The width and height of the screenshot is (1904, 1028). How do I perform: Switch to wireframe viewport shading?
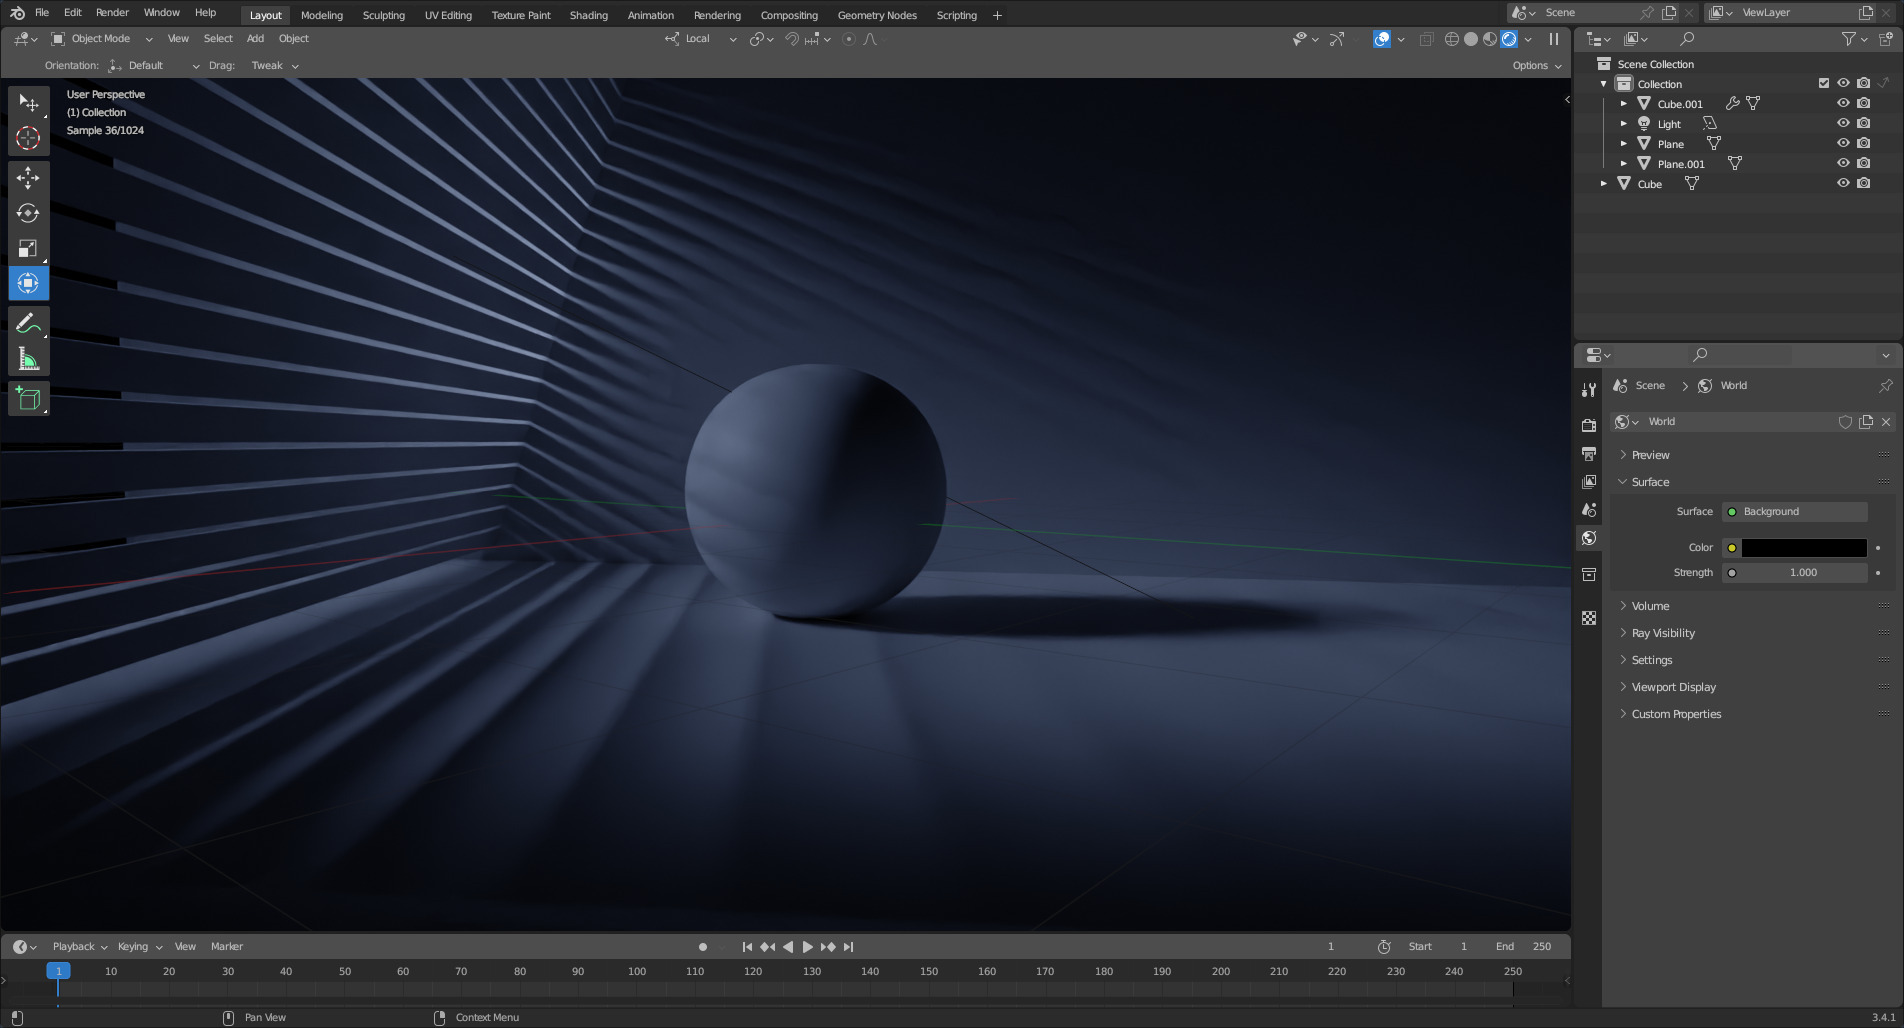[x=1452, y=39]
